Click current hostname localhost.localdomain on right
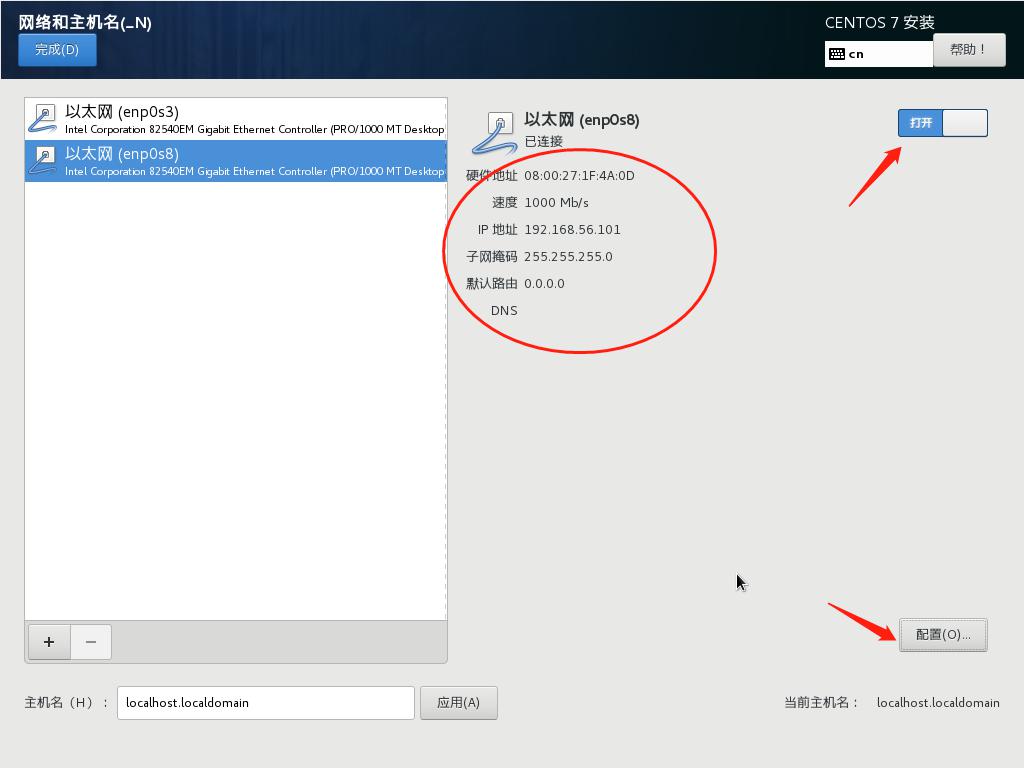Viewport: 1024px width, 768px height. click(938, 703)
